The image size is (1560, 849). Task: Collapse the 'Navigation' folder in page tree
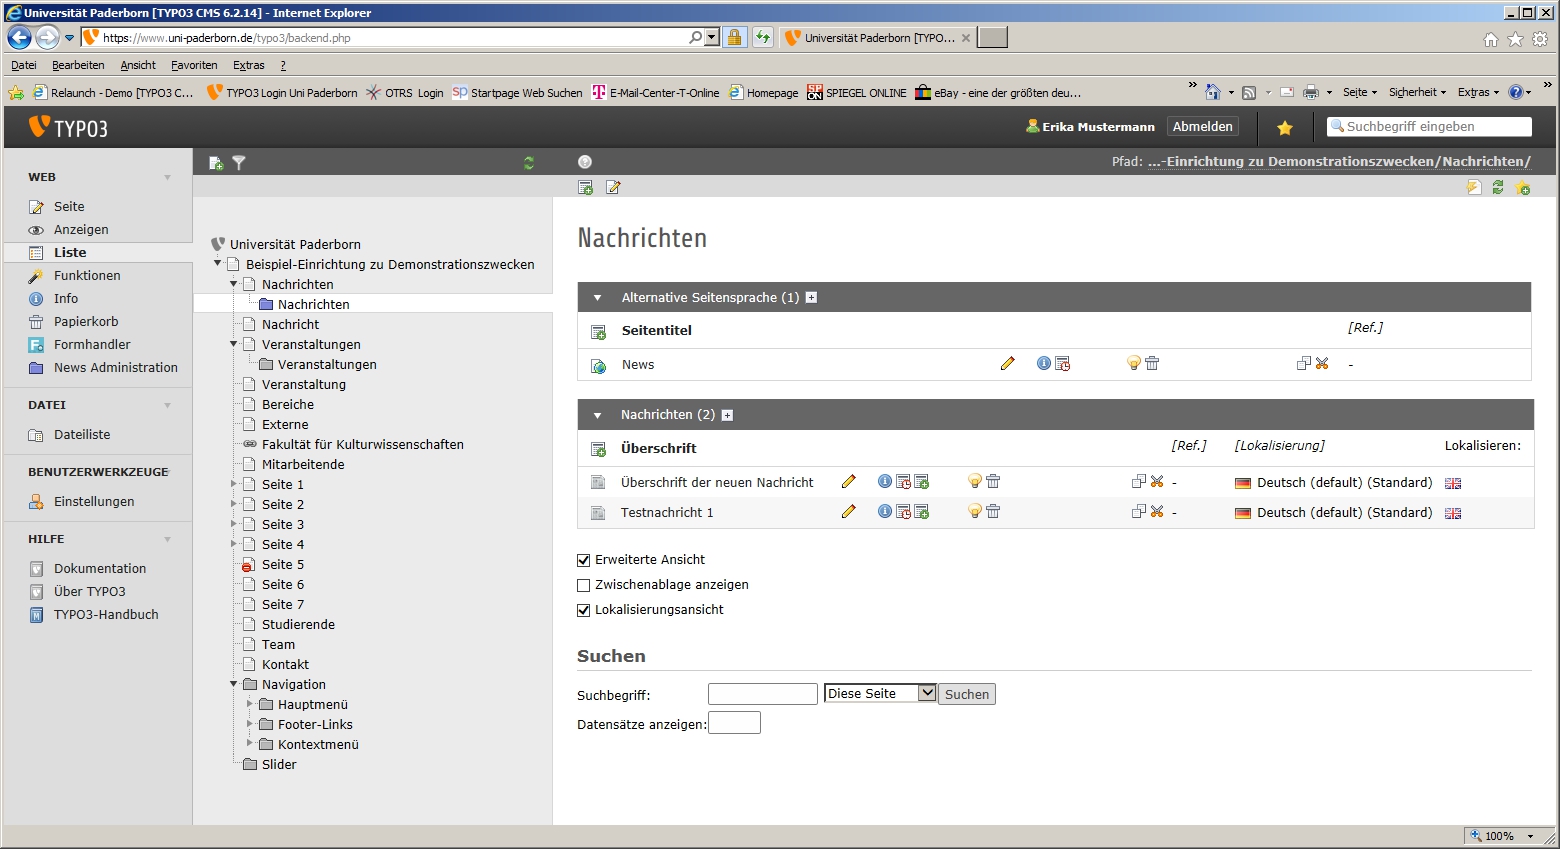pyautogui.click(x=235, y=684)
